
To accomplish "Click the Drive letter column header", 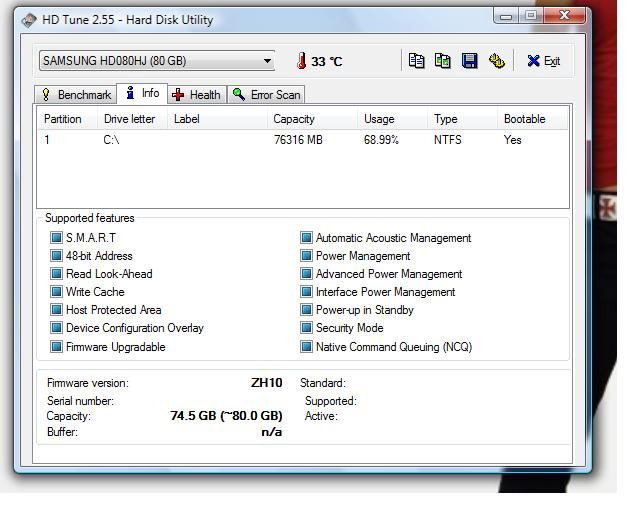I will (133, 119).
